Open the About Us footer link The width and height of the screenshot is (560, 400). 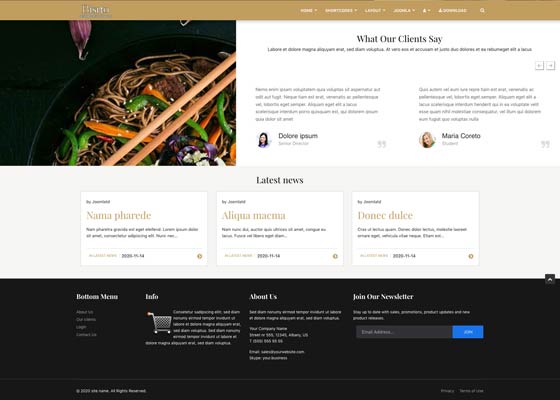(85, 312)
